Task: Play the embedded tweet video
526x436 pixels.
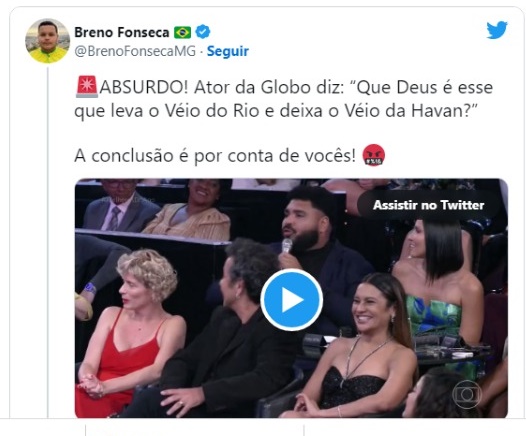Action: 292,299
